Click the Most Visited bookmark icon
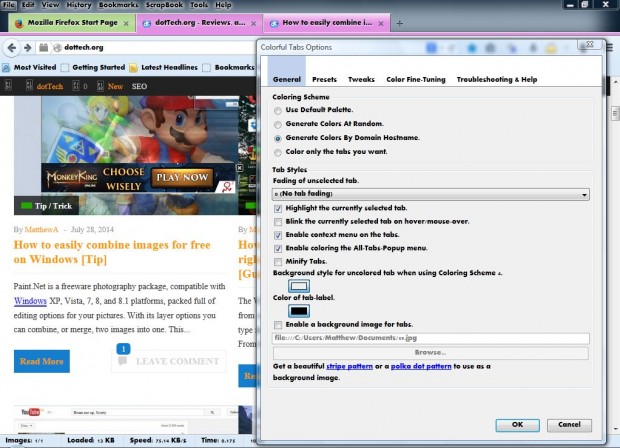Viewport: 620px width, 448px height. pyautogui.click(x=6, y=68)
